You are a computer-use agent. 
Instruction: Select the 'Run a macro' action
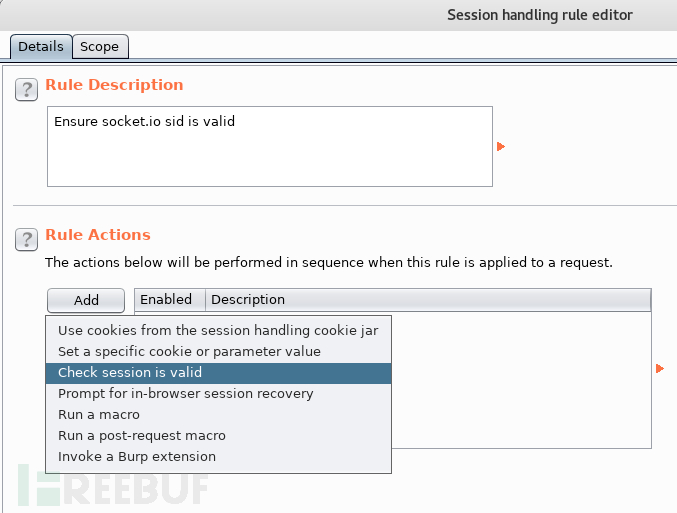click(x=218, y=415)
